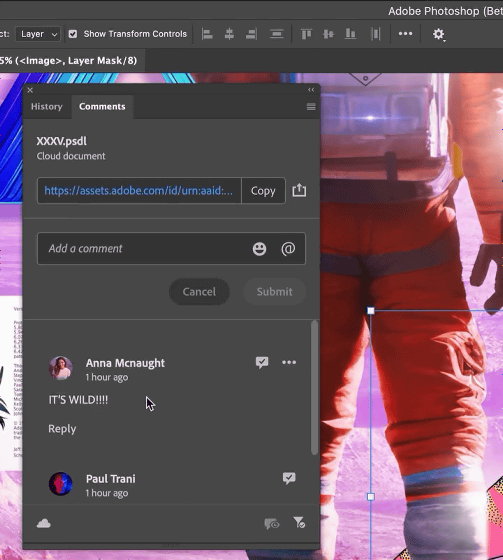Click the top transform handle on canvas
The image size is (503, 560).
[x=371, y=311]
